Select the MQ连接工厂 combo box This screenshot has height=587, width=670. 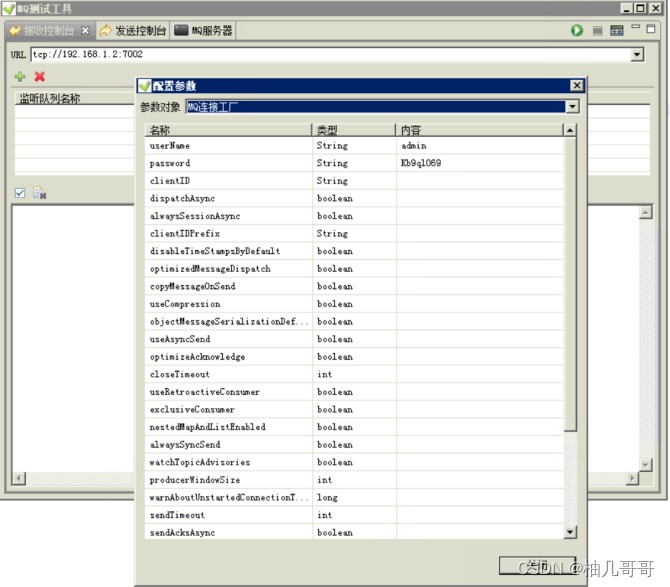pyautogui.click(x=376, y=107)
